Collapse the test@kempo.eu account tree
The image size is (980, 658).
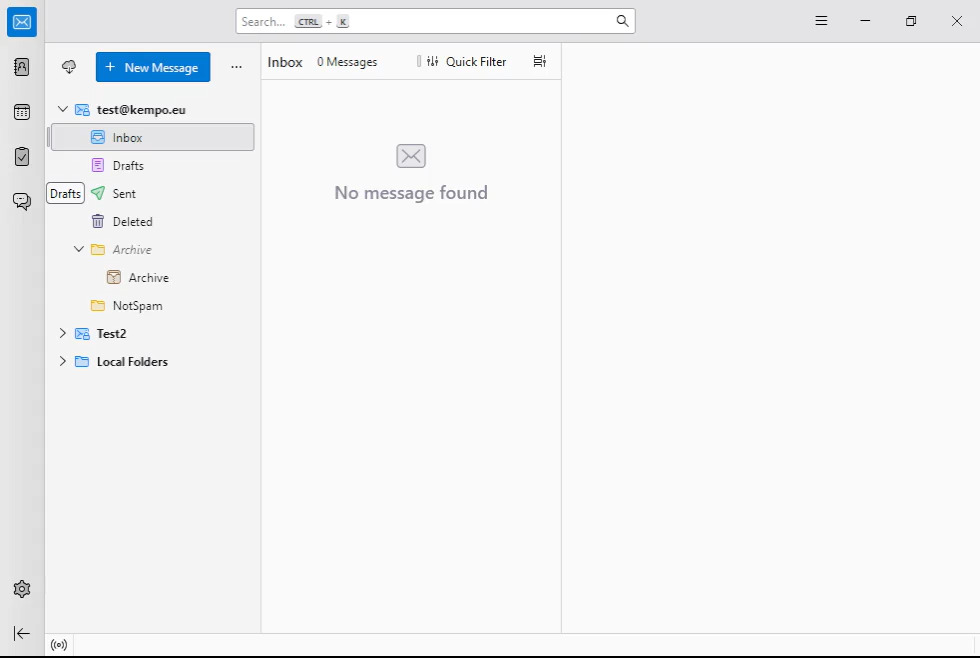tap(63, 110)
